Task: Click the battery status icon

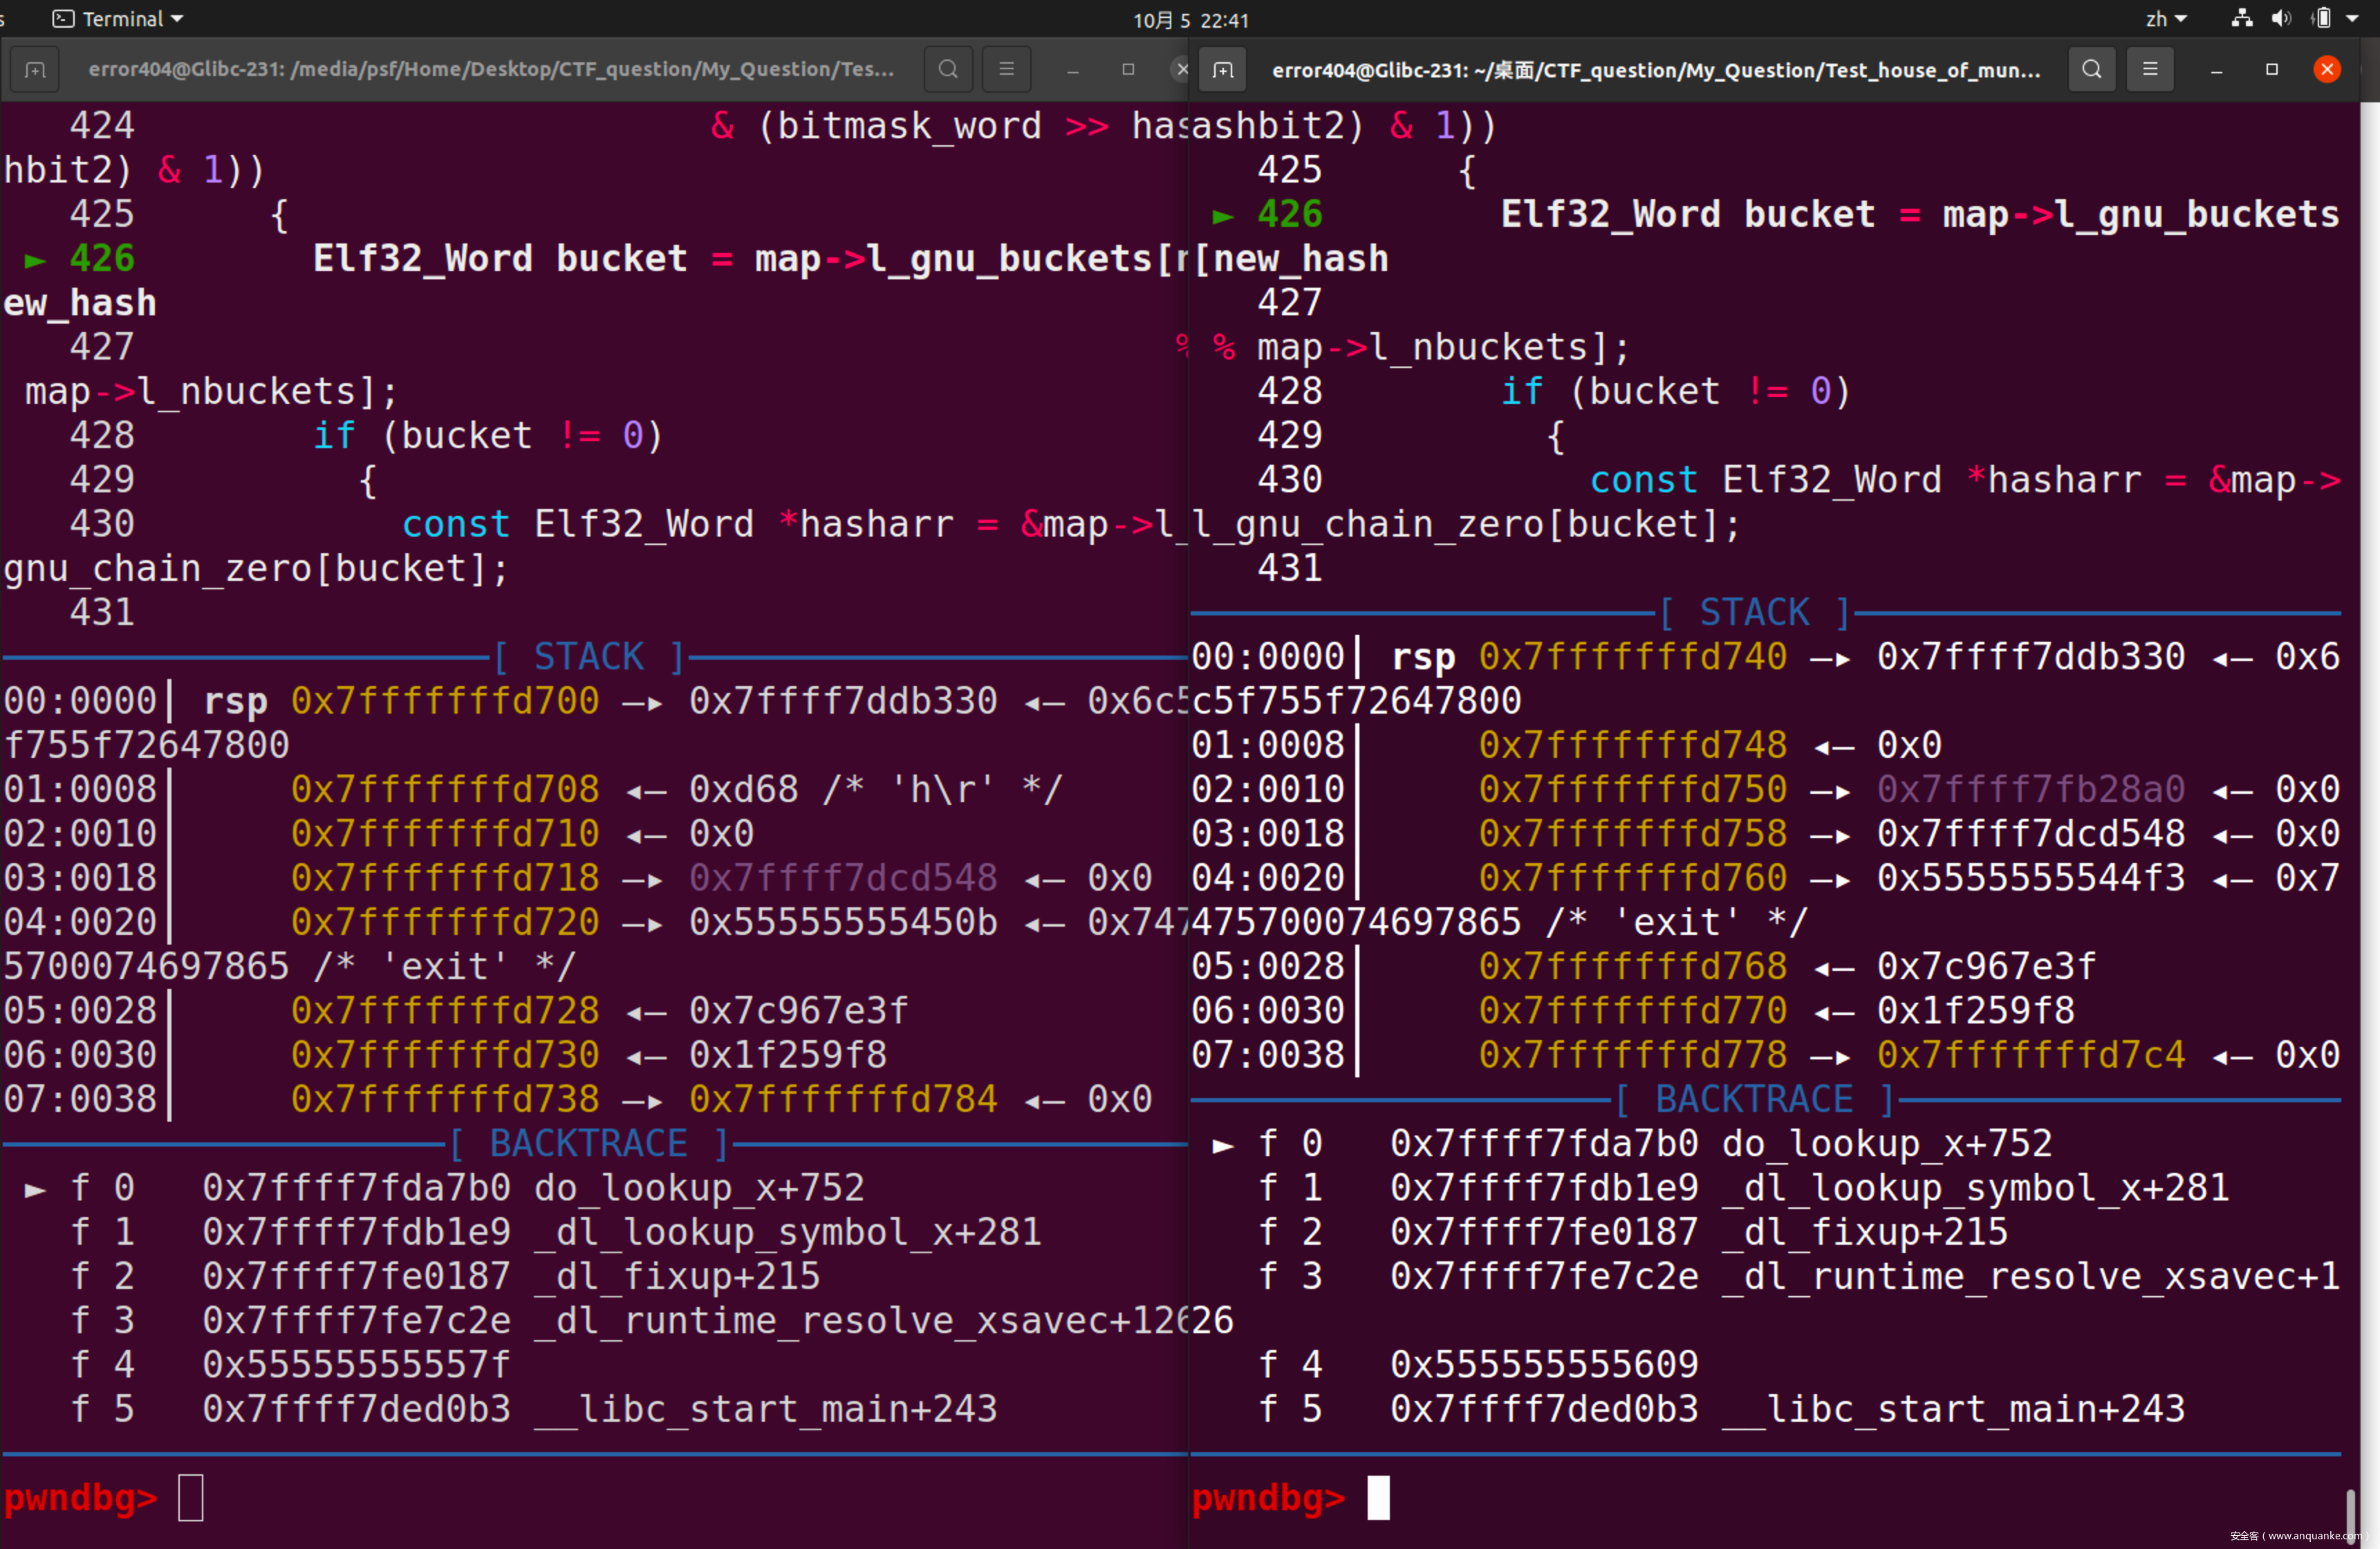Action: [2321, 19]
